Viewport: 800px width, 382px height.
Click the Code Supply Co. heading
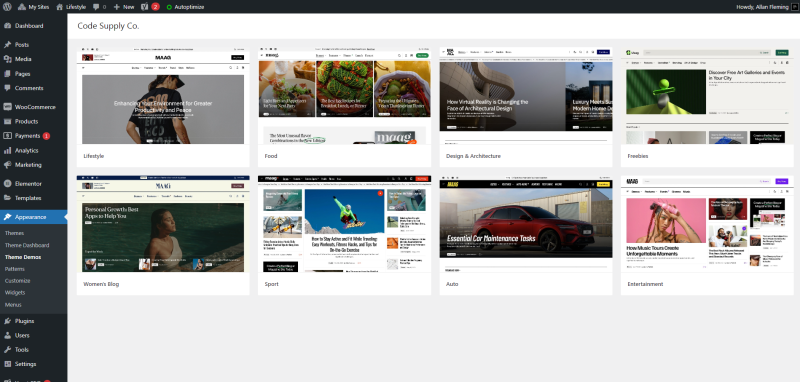pyautogui.click(x=108, y=26)
